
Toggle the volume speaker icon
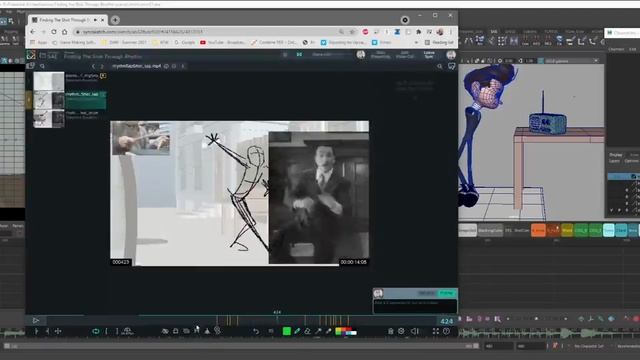415,331
